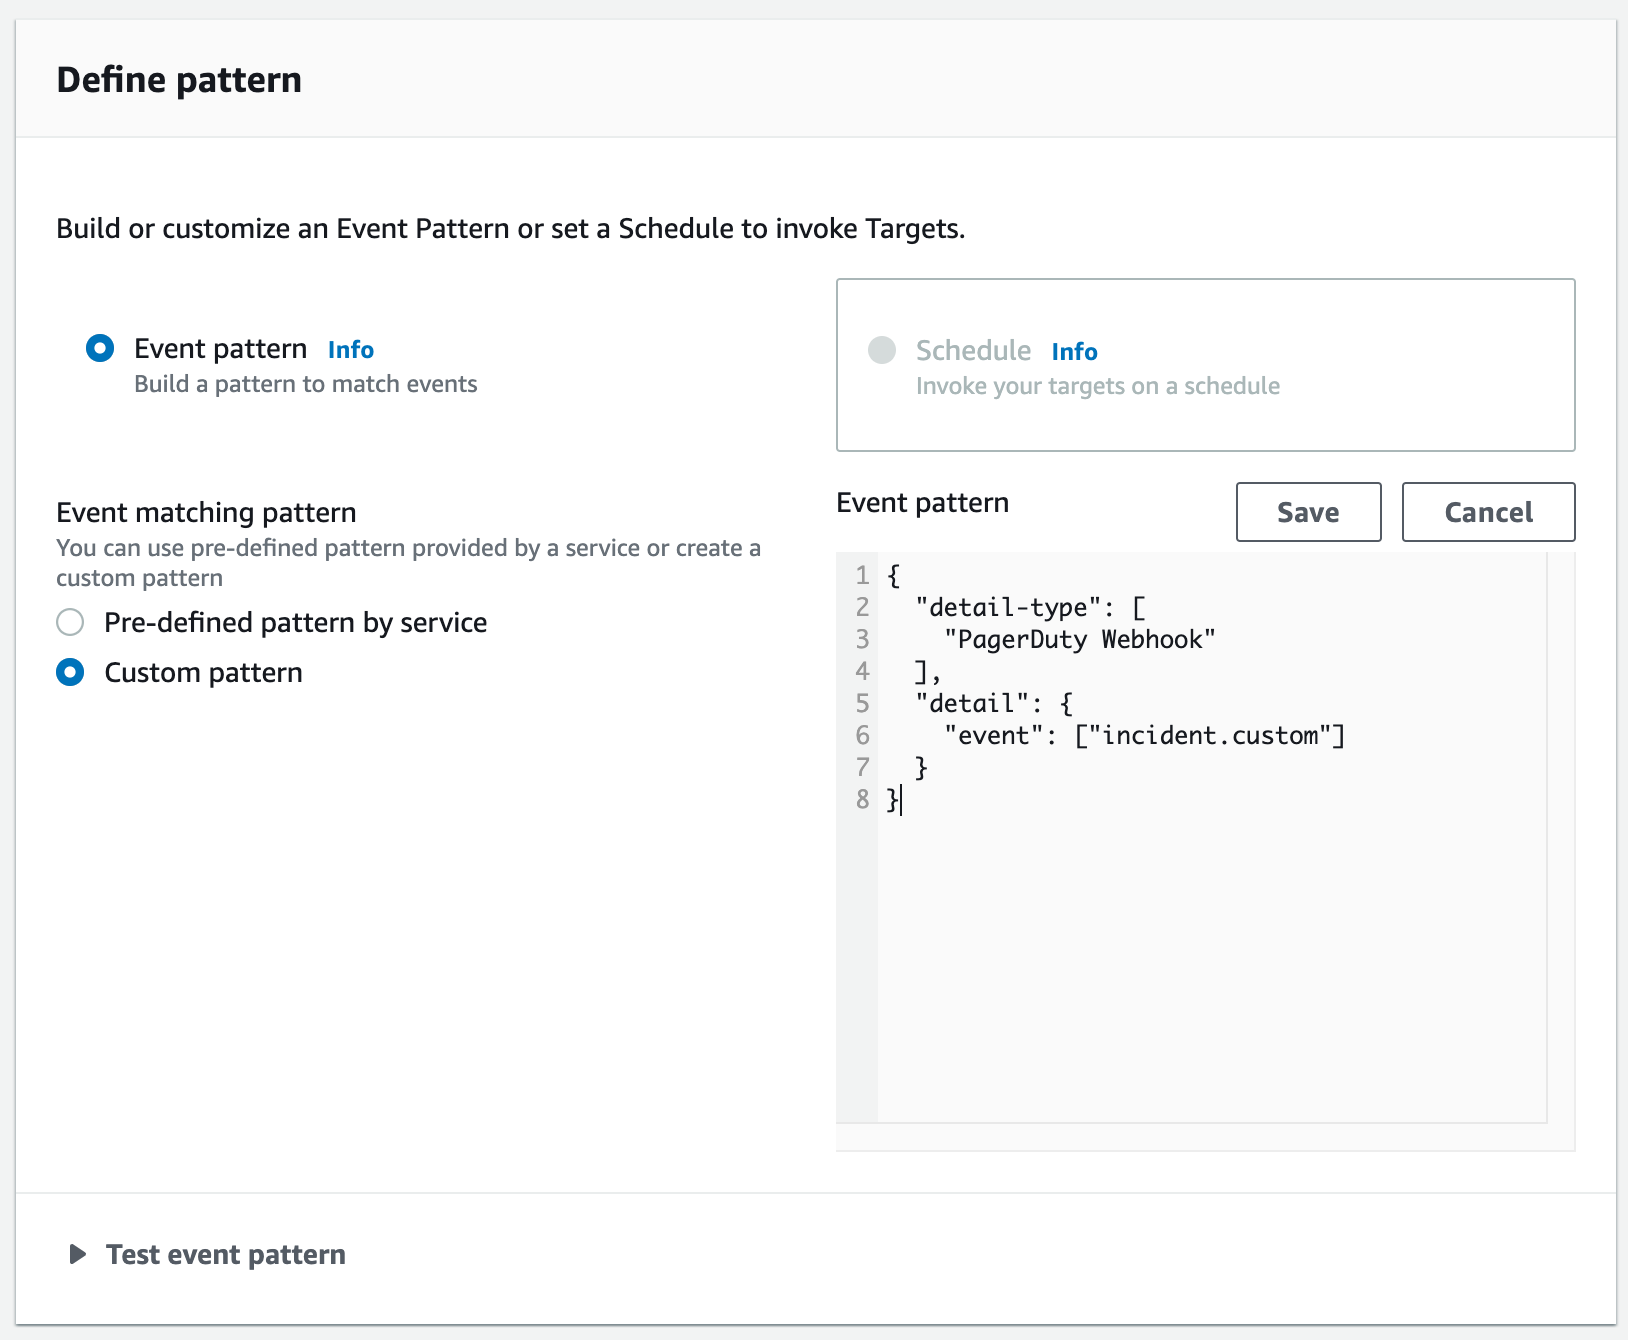
Task: Click 'Invoke your targets on a schedule' text
Action: (1098, 386)
